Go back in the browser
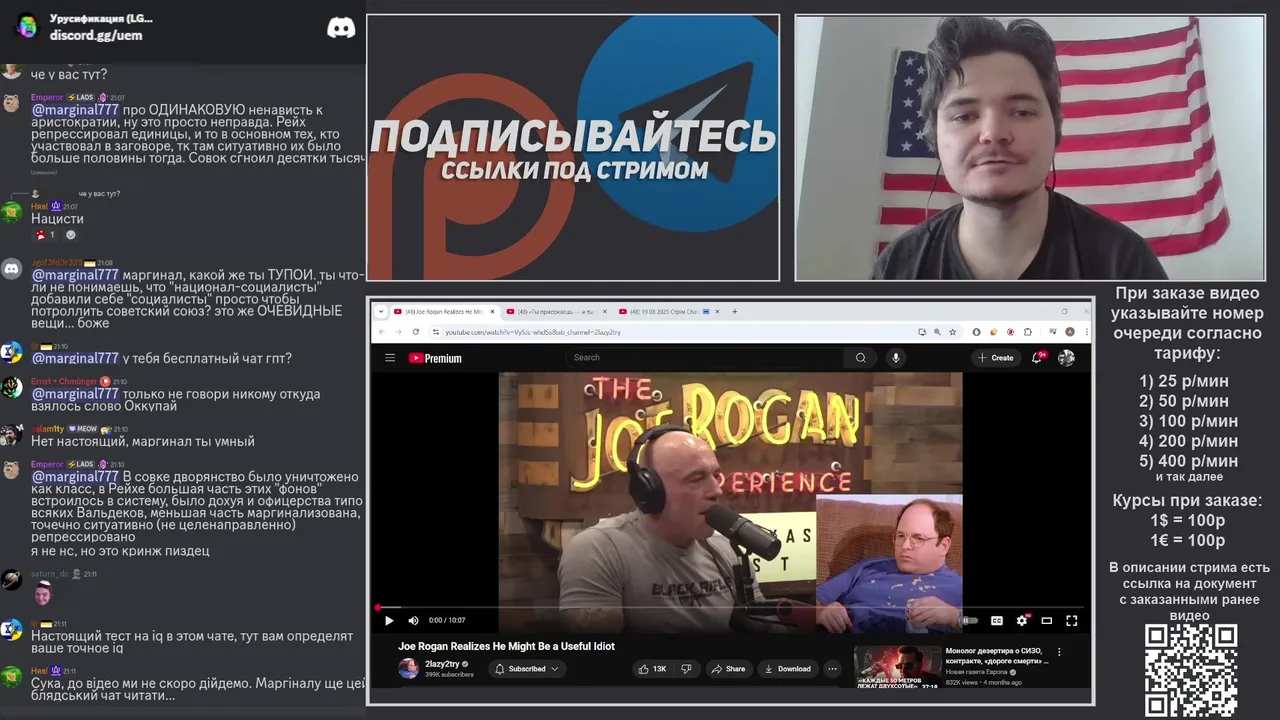 381,331
